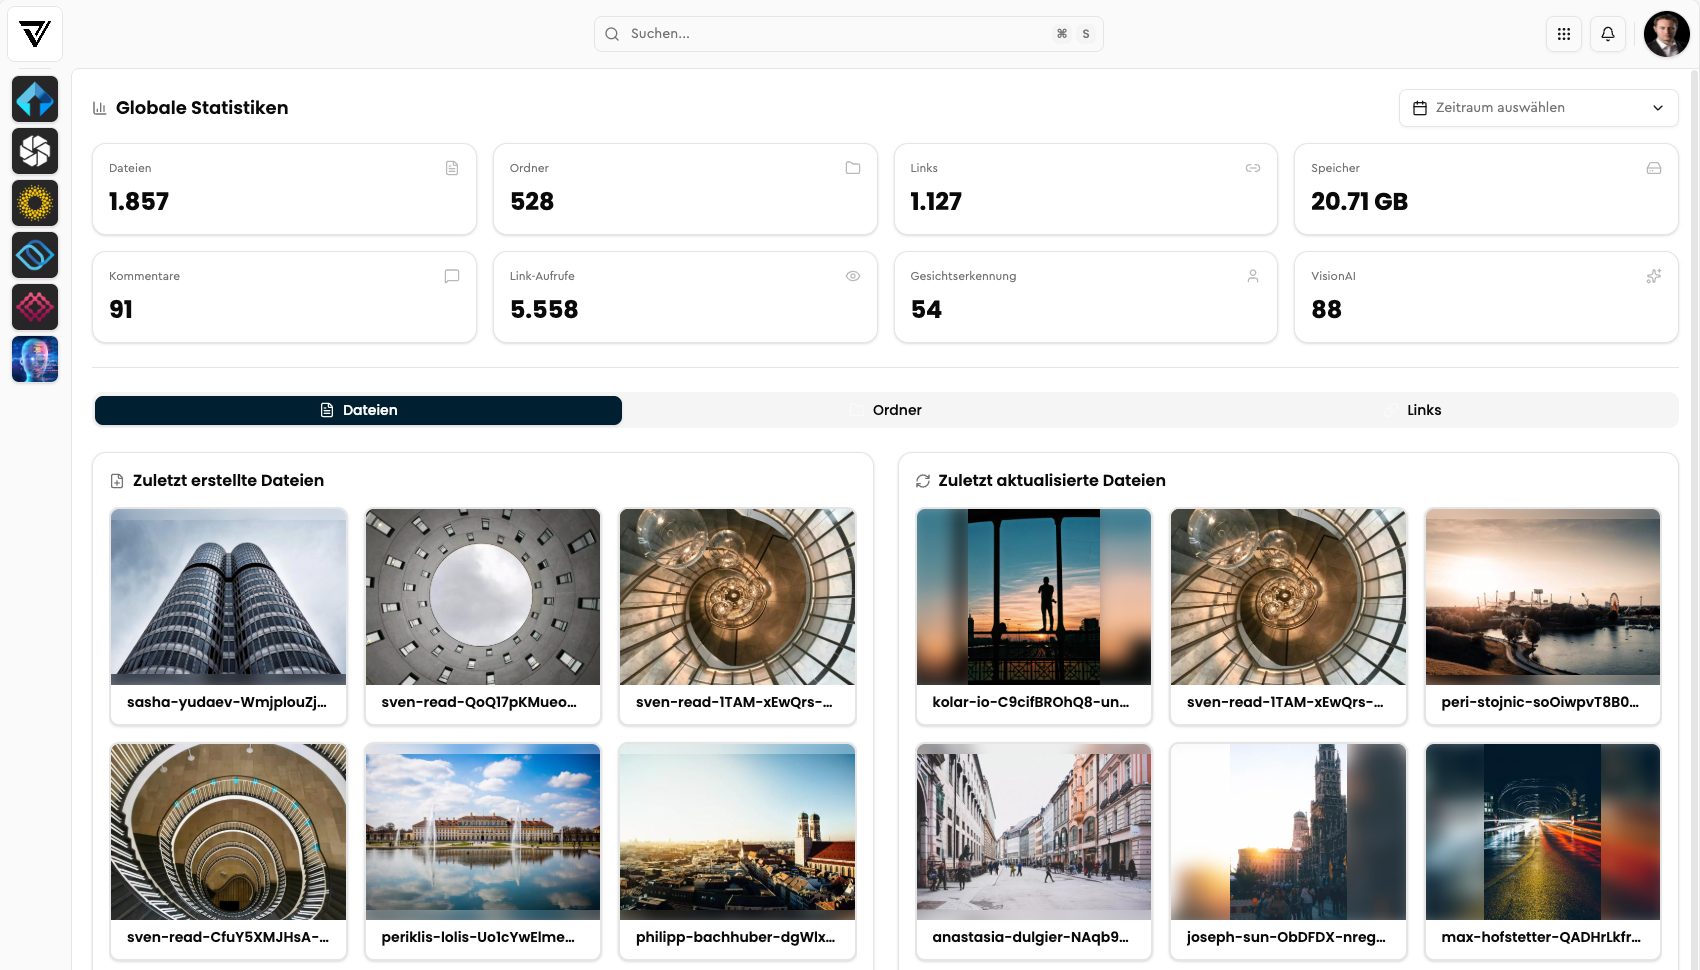The height and width of the screenshot is (970, 1700).
Task: Open the Zeitraum auswählen dropdown
Action: [x=1539, y=108]
